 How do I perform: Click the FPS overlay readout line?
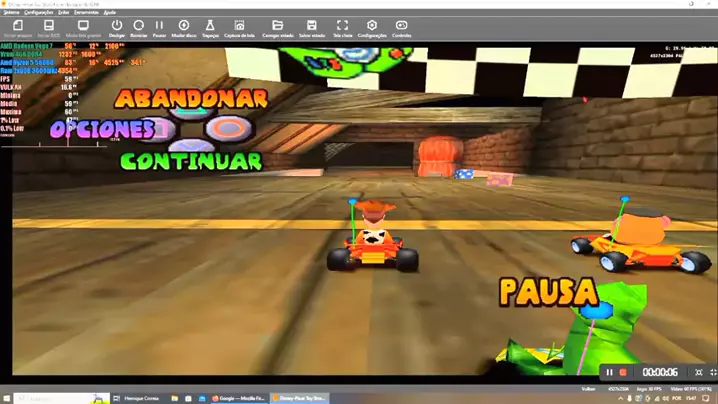pos(39,79)
